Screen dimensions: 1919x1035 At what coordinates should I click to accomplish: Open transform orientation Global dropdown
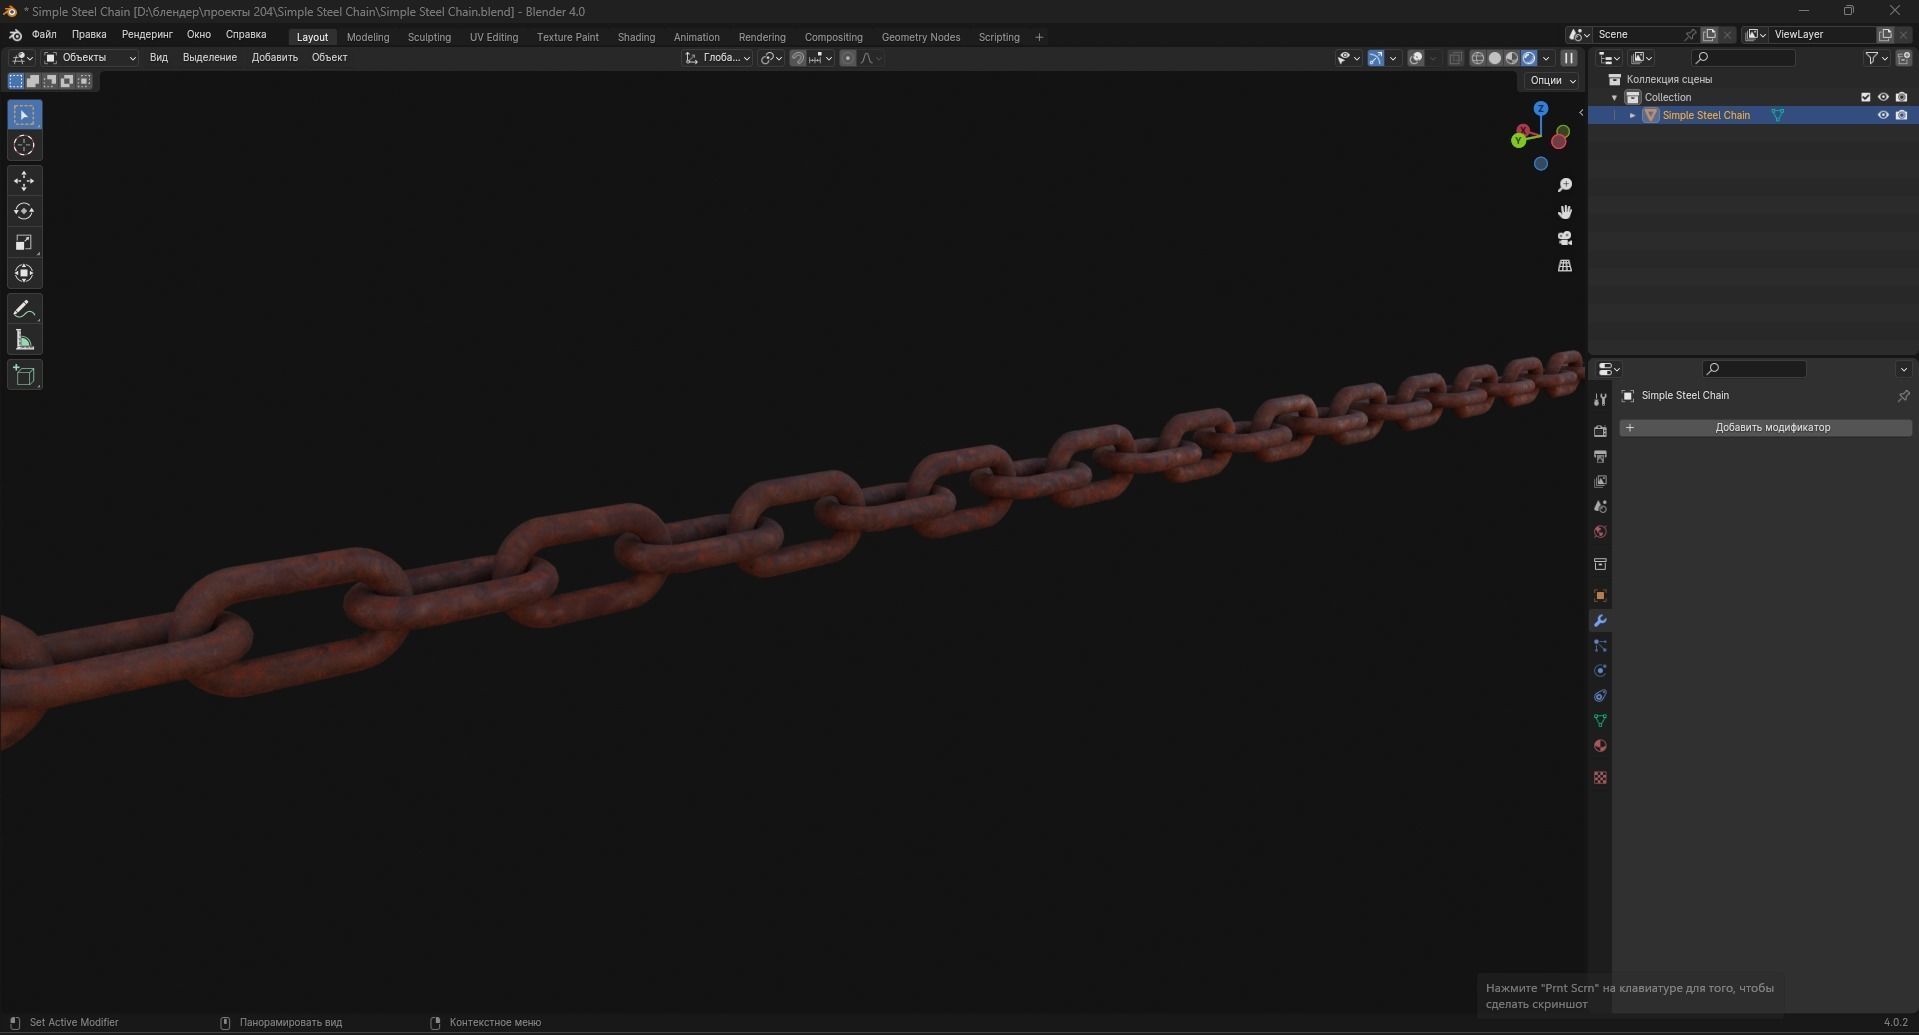pyautogui.click(x=717, y=58)
